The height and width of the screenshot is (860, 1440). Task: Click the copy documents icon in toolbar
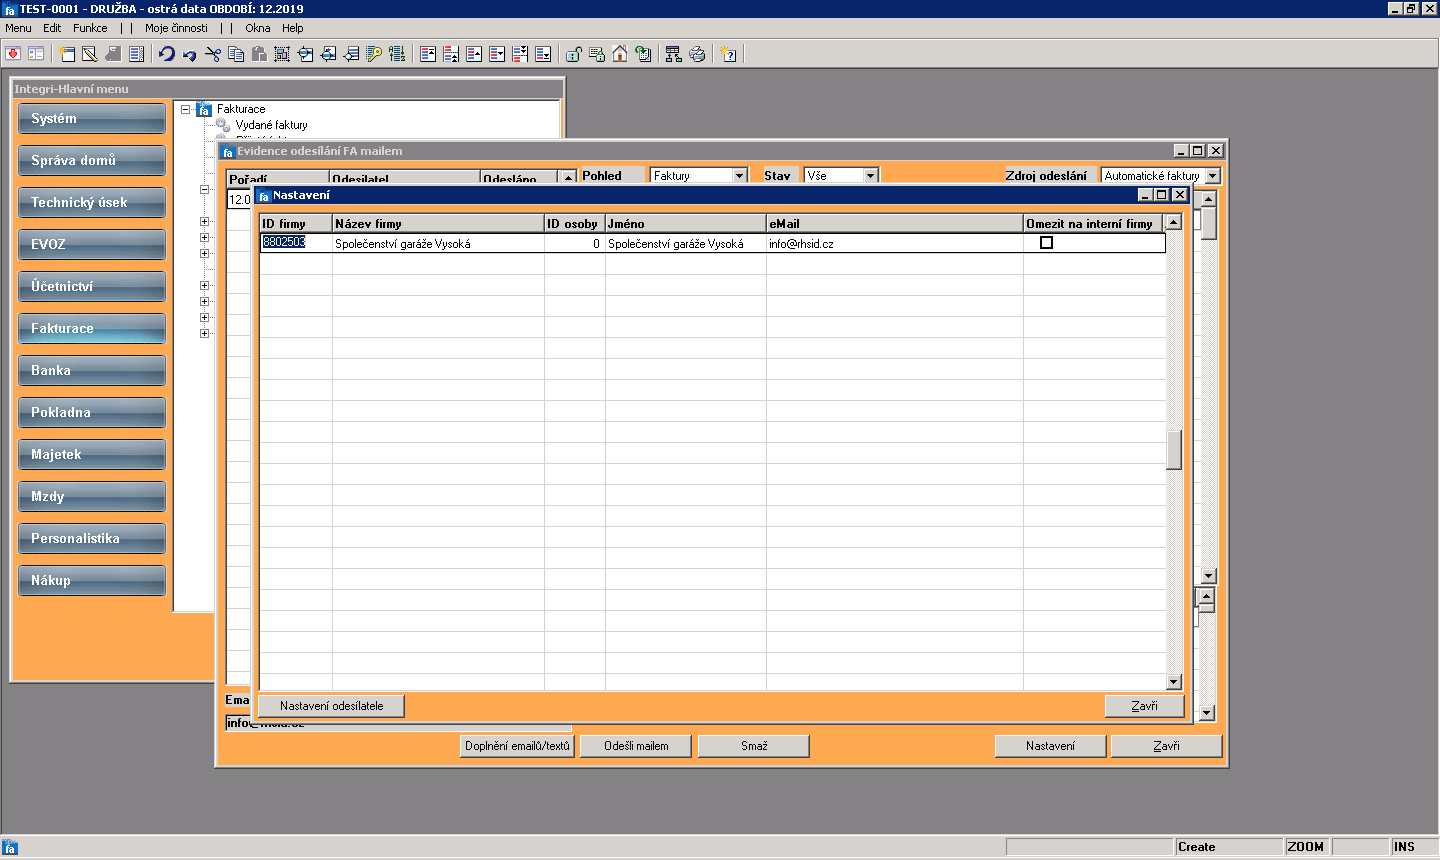pyautogui.click(x=236, y=54)
